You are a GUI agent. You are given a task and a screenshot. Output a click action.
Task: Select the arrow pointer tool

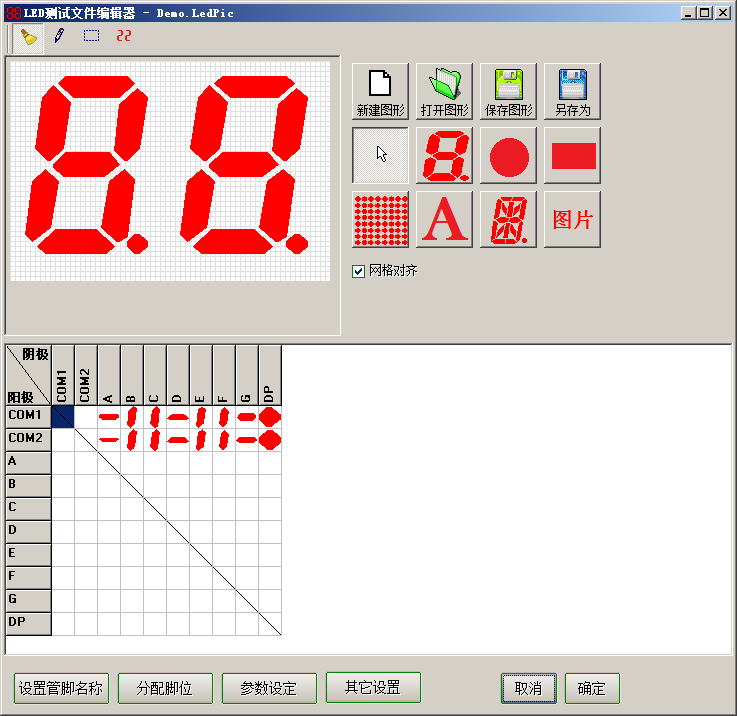[381, 155]
